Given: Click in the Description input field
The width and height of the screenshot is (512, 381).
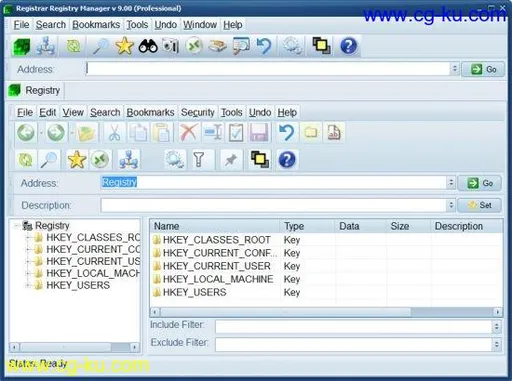Looking at the screenshot, I should point(273,205).
